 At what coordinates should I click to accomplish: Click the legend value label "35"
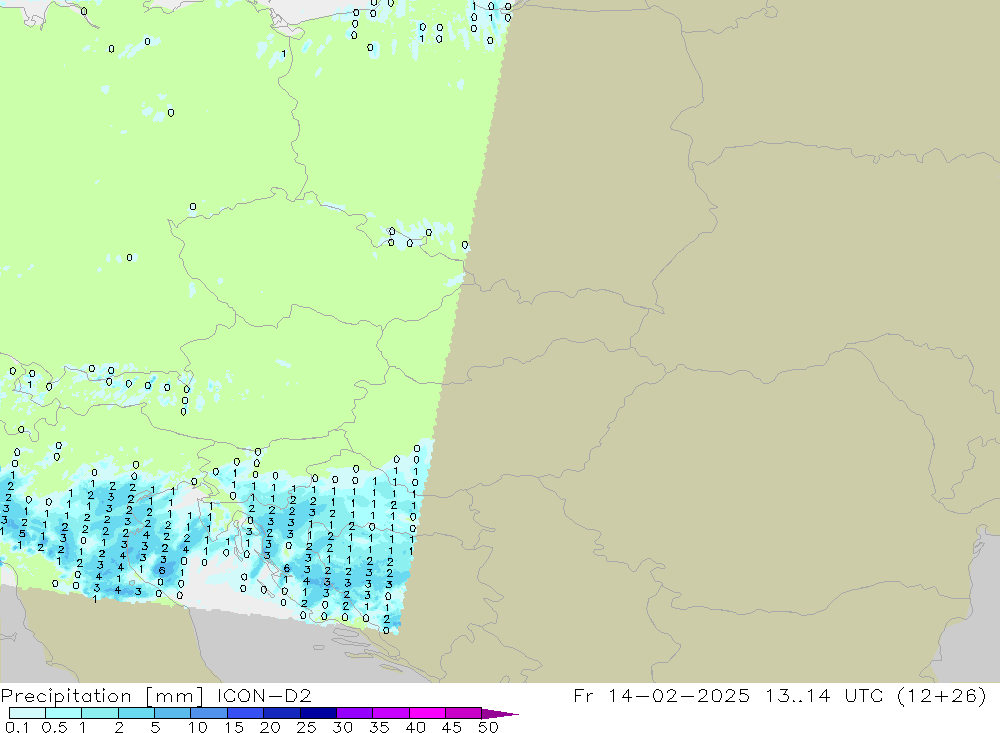tap(379, 727)
